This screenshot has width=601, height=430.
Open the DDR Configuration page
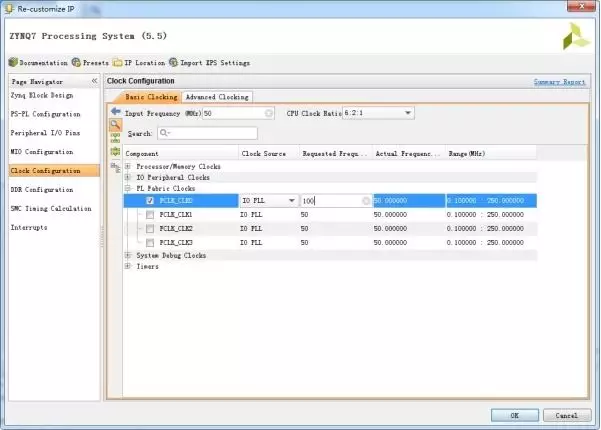pyautogui.click(x=42, y=189)
